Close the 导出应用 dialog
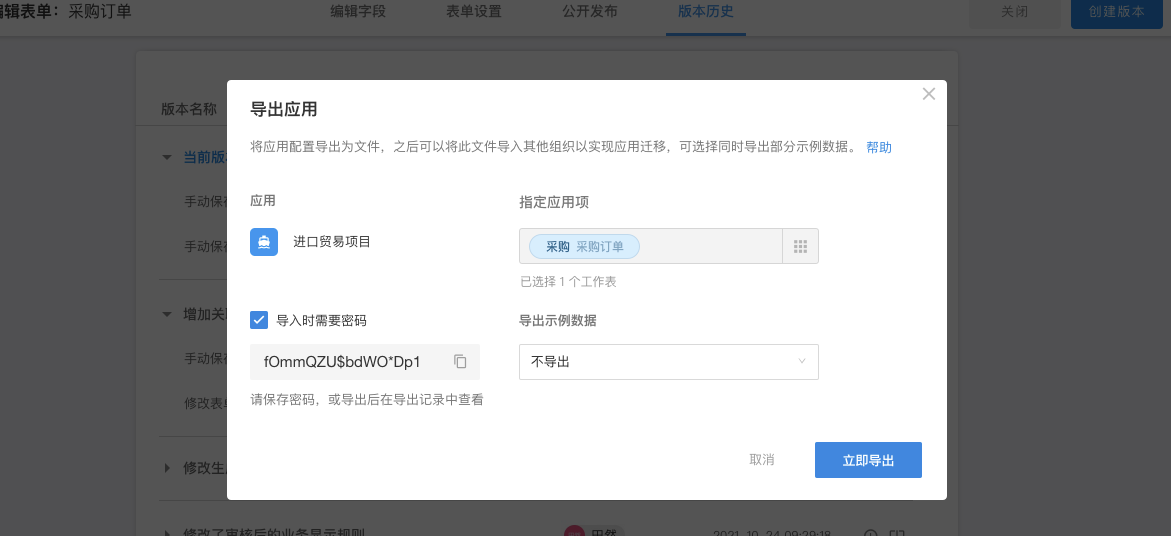 (x=929, y=94)
